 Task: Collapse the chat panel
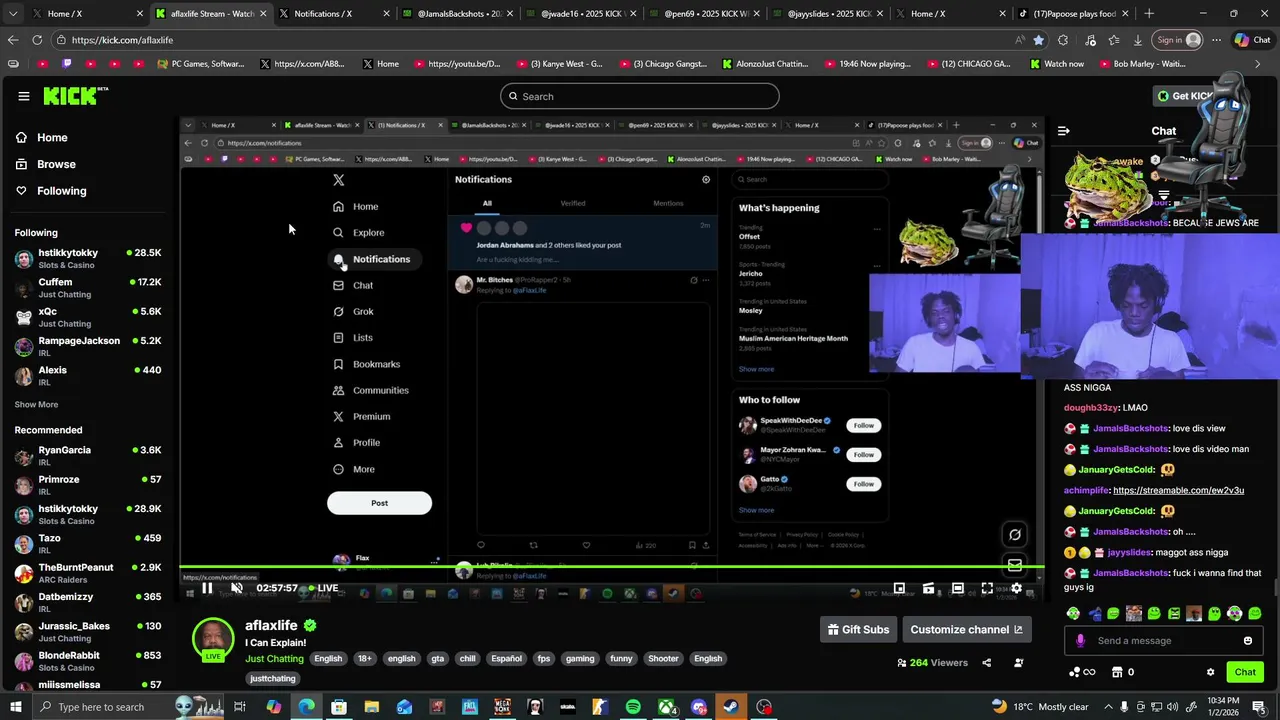click(x=1064, y=131)
